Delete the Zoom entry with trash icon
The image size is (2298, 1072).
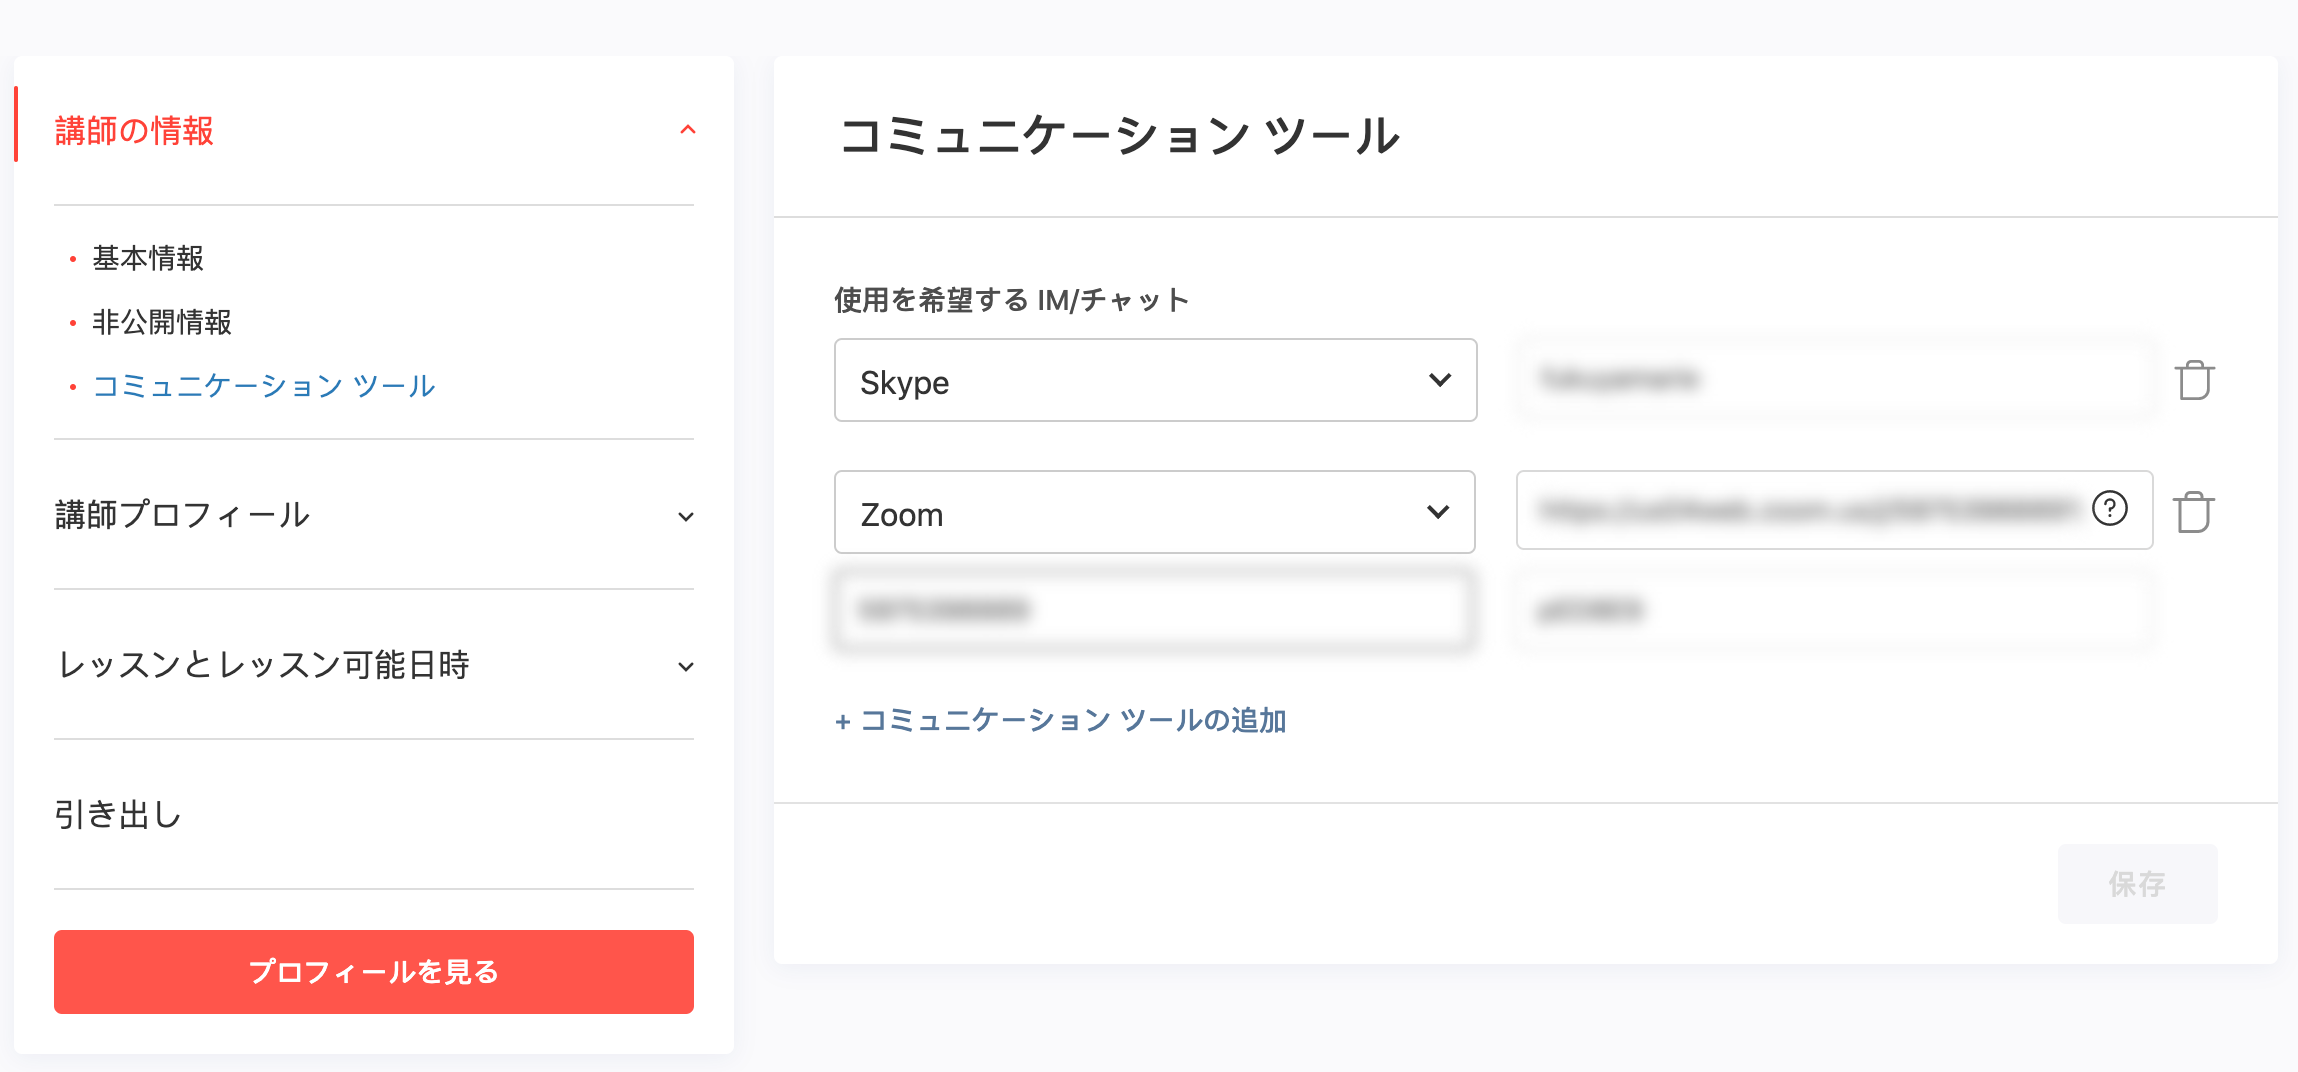click(x=2194, y=512)
